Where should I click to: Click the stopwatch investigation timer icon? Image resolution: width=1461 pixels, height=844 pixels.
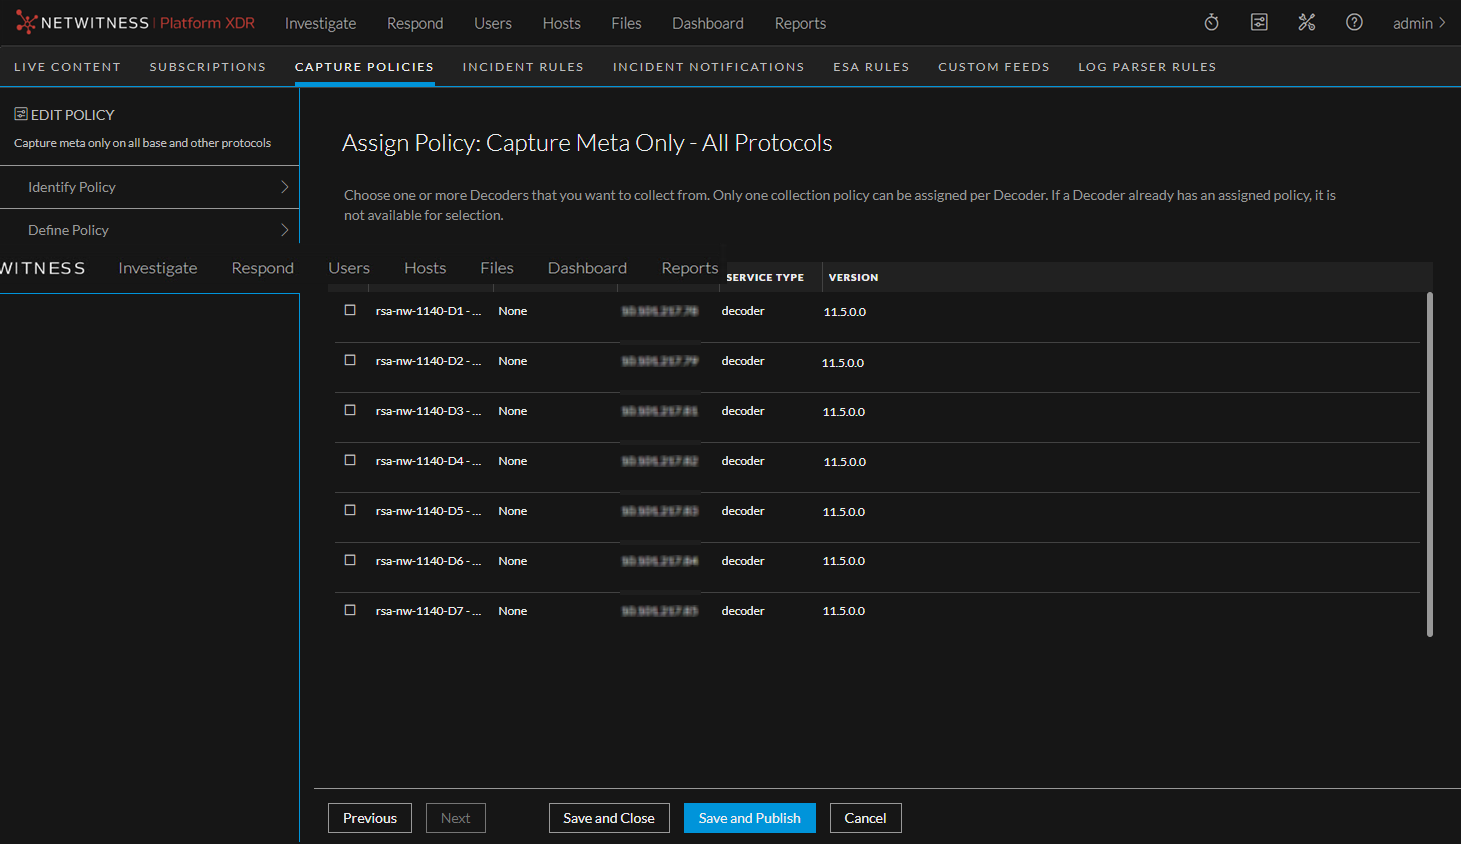[x=1210, y=22]
